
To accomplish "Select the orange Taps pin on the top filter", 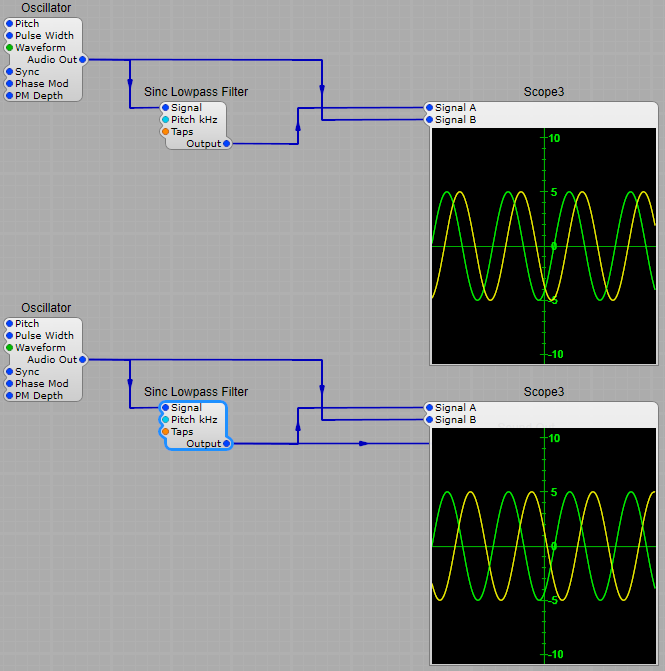I will tap(166, 131).
